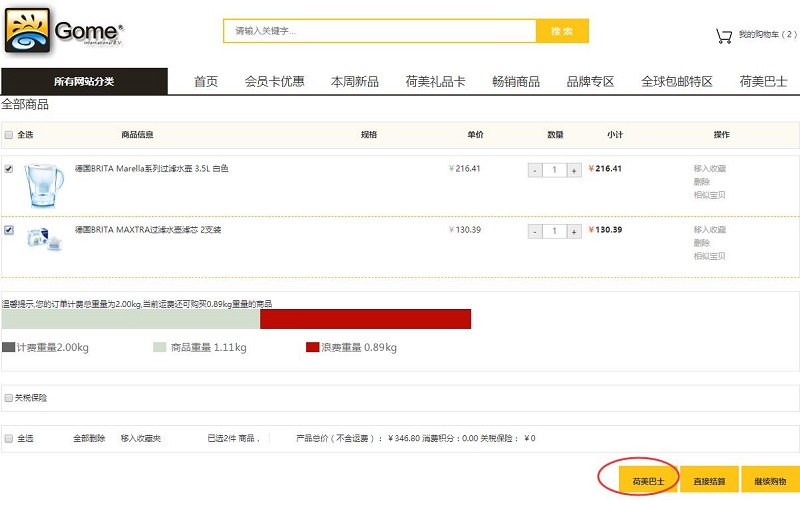Viewport: 800px width, 505px height.
Task: Click BRITA MAXTRA filter cartridge thumbnail
Action: tap(44, 239)
